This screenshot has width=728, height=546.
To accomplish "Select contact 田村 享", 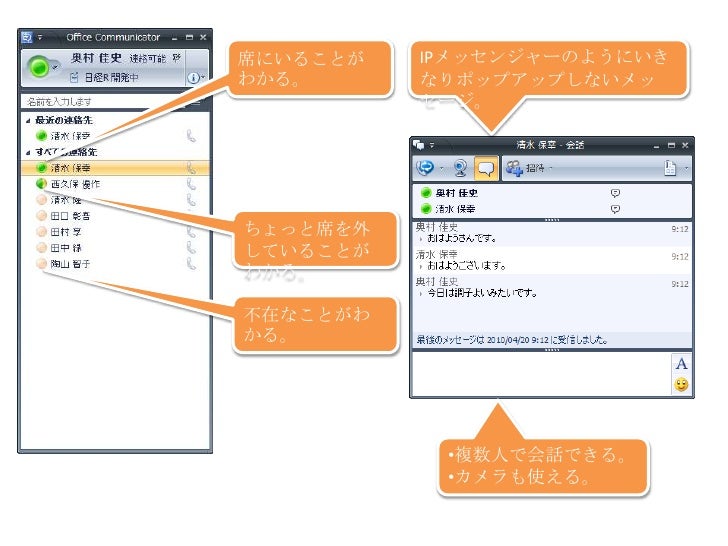I will (65, 232).
